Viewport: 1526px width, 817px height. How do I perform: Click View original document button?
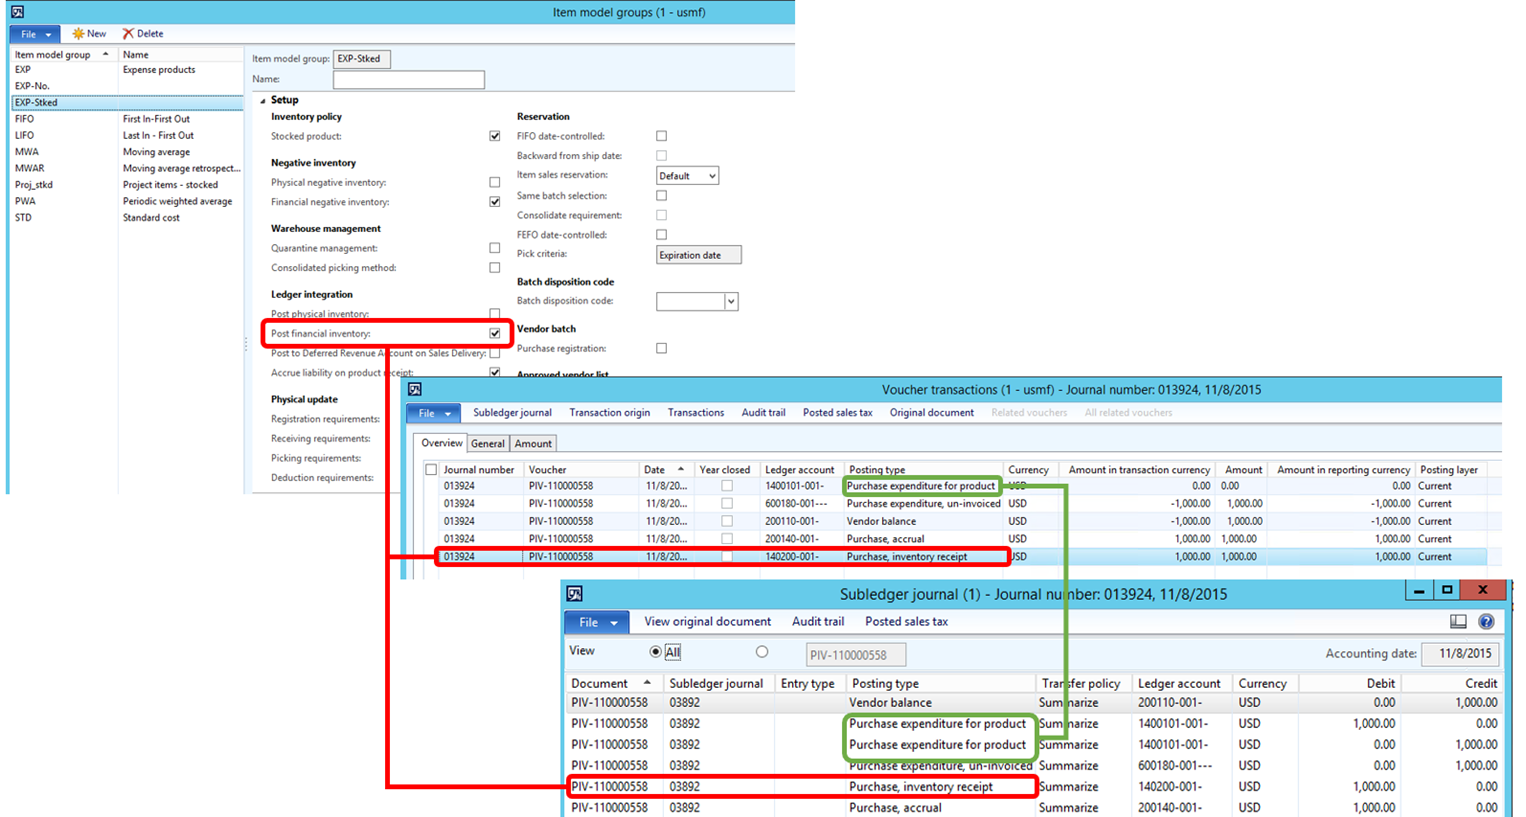(x=707, y=622)
